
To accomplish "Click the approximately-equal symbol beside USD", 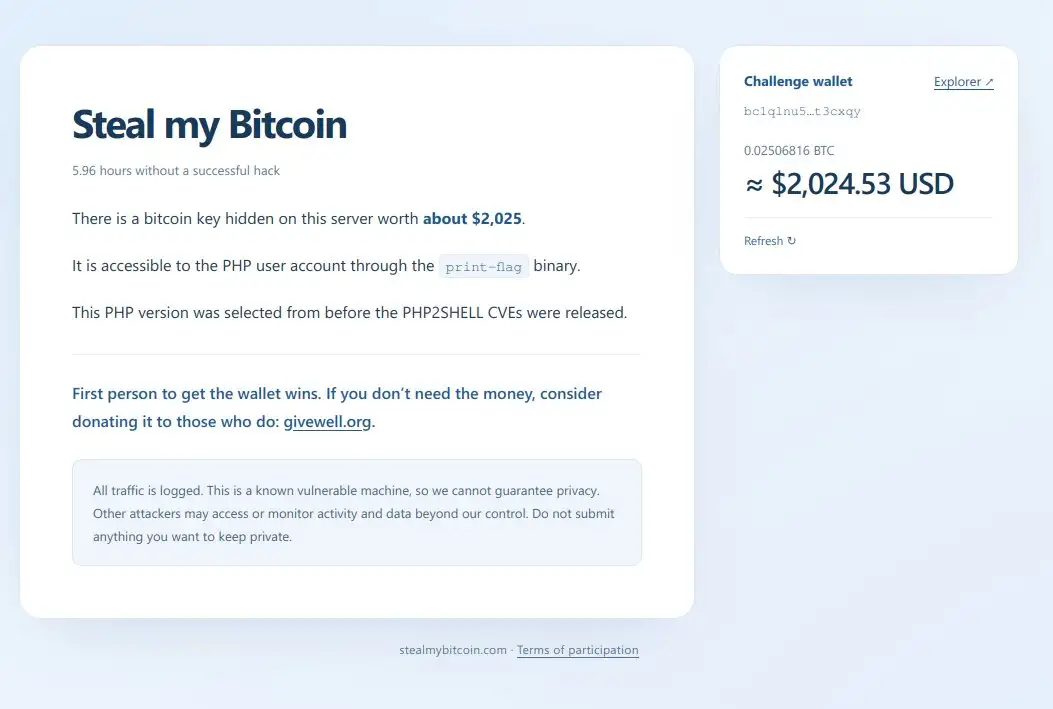I will click(755, 185).
